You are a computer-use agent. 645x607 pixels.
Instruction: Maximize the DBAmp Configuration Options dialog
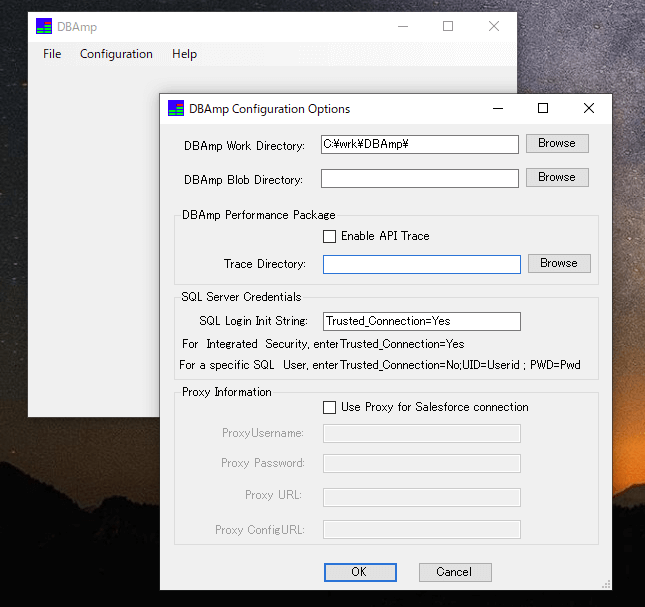pos(543,108)
